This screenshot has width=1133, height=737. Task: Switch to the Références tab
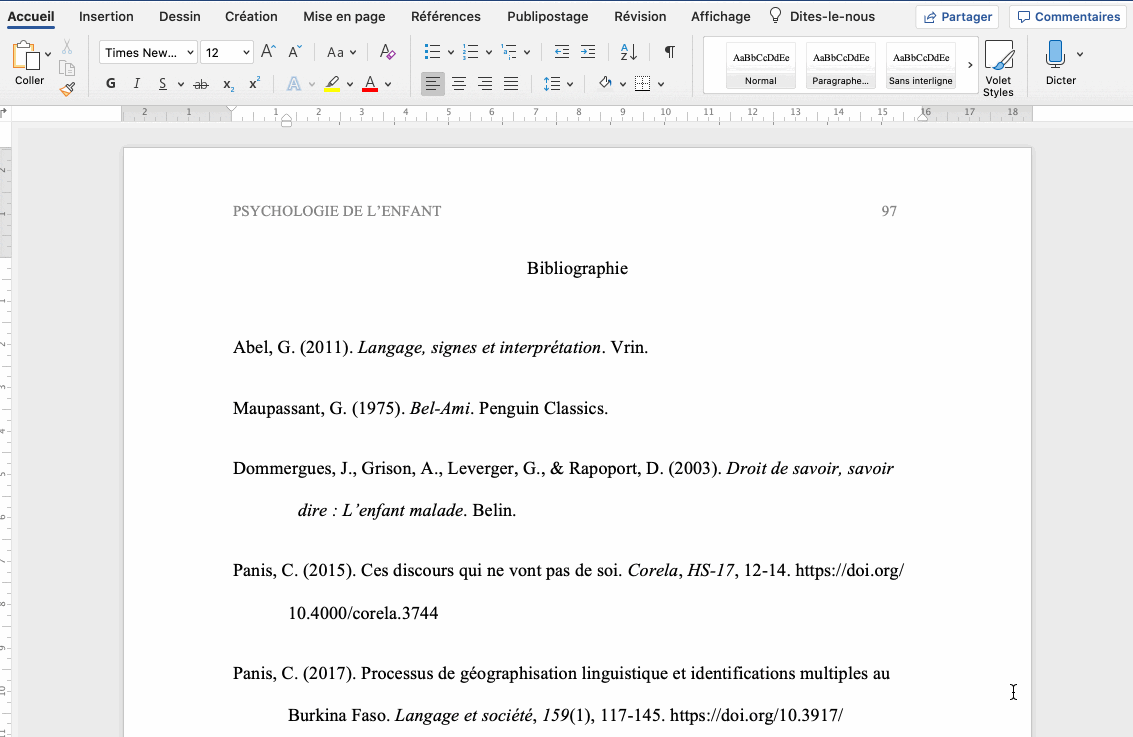(446, 16)
